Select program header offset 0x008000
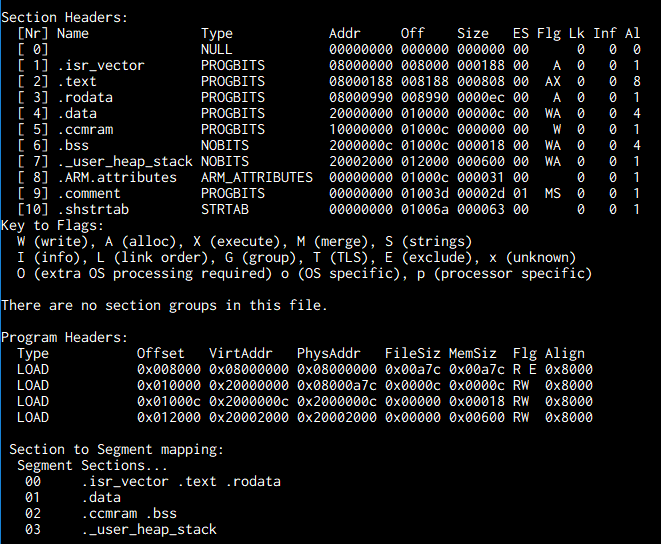This screenshot has height=544, width=661. tap(169, 369)
